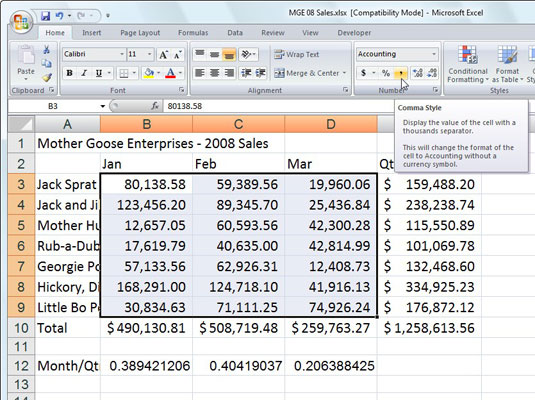This screenshot has height=400, width=535.
Task: Expand the Accounting number format dropdown
Action: click(x=434, y=54)
